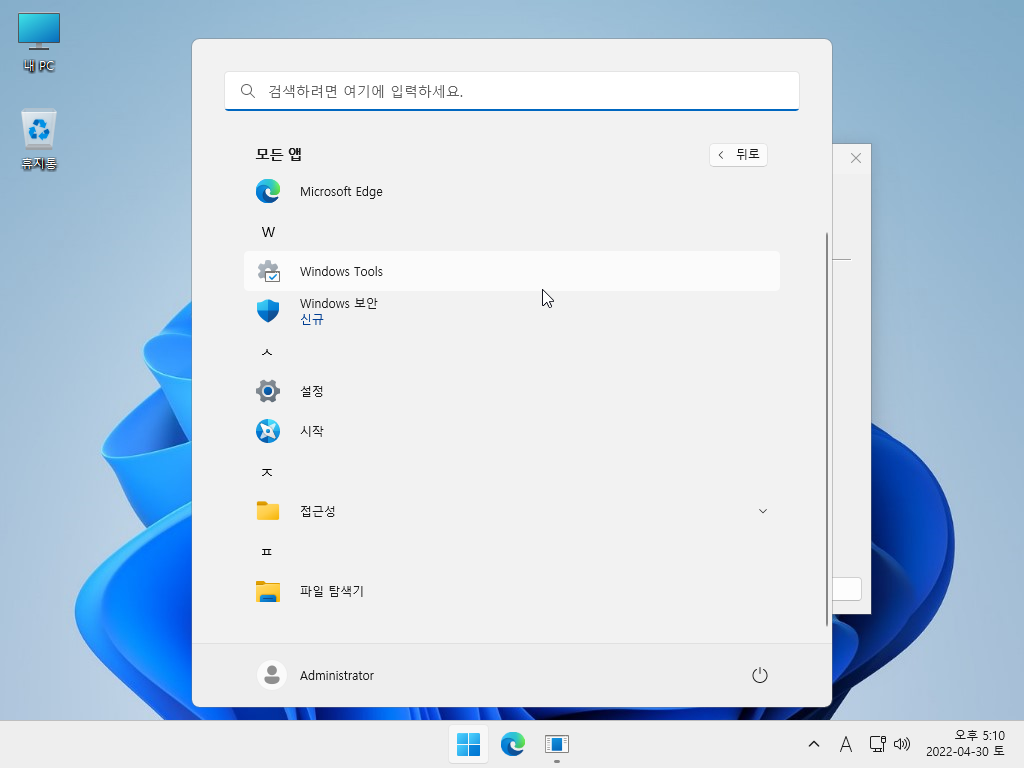1024x768 pixels.
Task: Jump to the ㅅ letter header
Action: pos(267,352)
